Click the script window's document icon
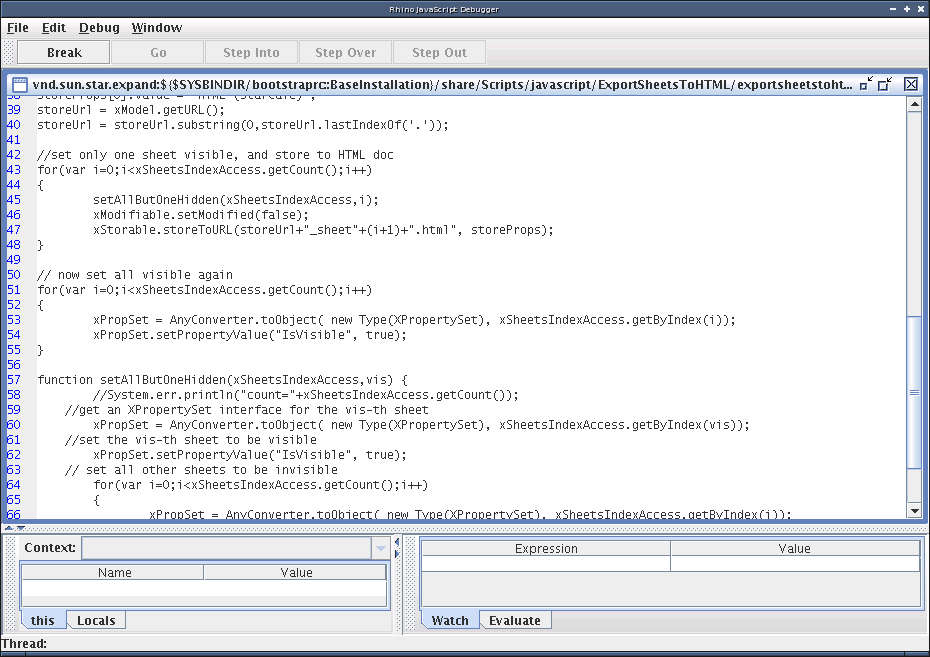Viewport: 930px width, 657px height. [x=18, y=85]
